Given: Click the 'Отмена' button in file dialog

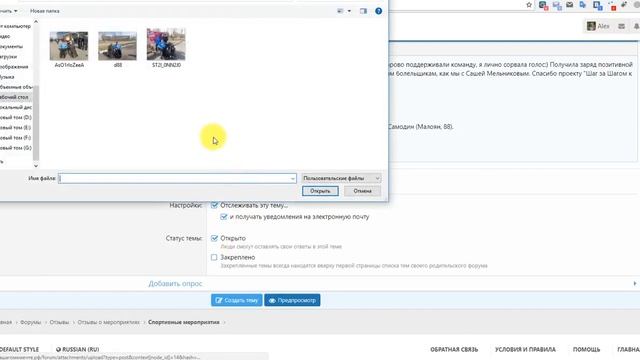Looking at the screenshot, I should [x=362, y=191].
